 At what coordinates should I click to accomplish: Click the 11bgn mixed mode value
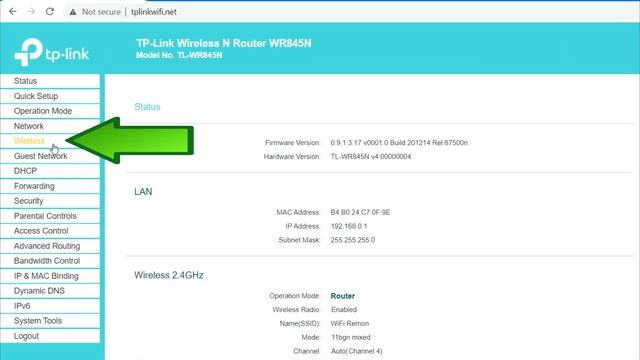pyautogui.click(x=351, y=338)
